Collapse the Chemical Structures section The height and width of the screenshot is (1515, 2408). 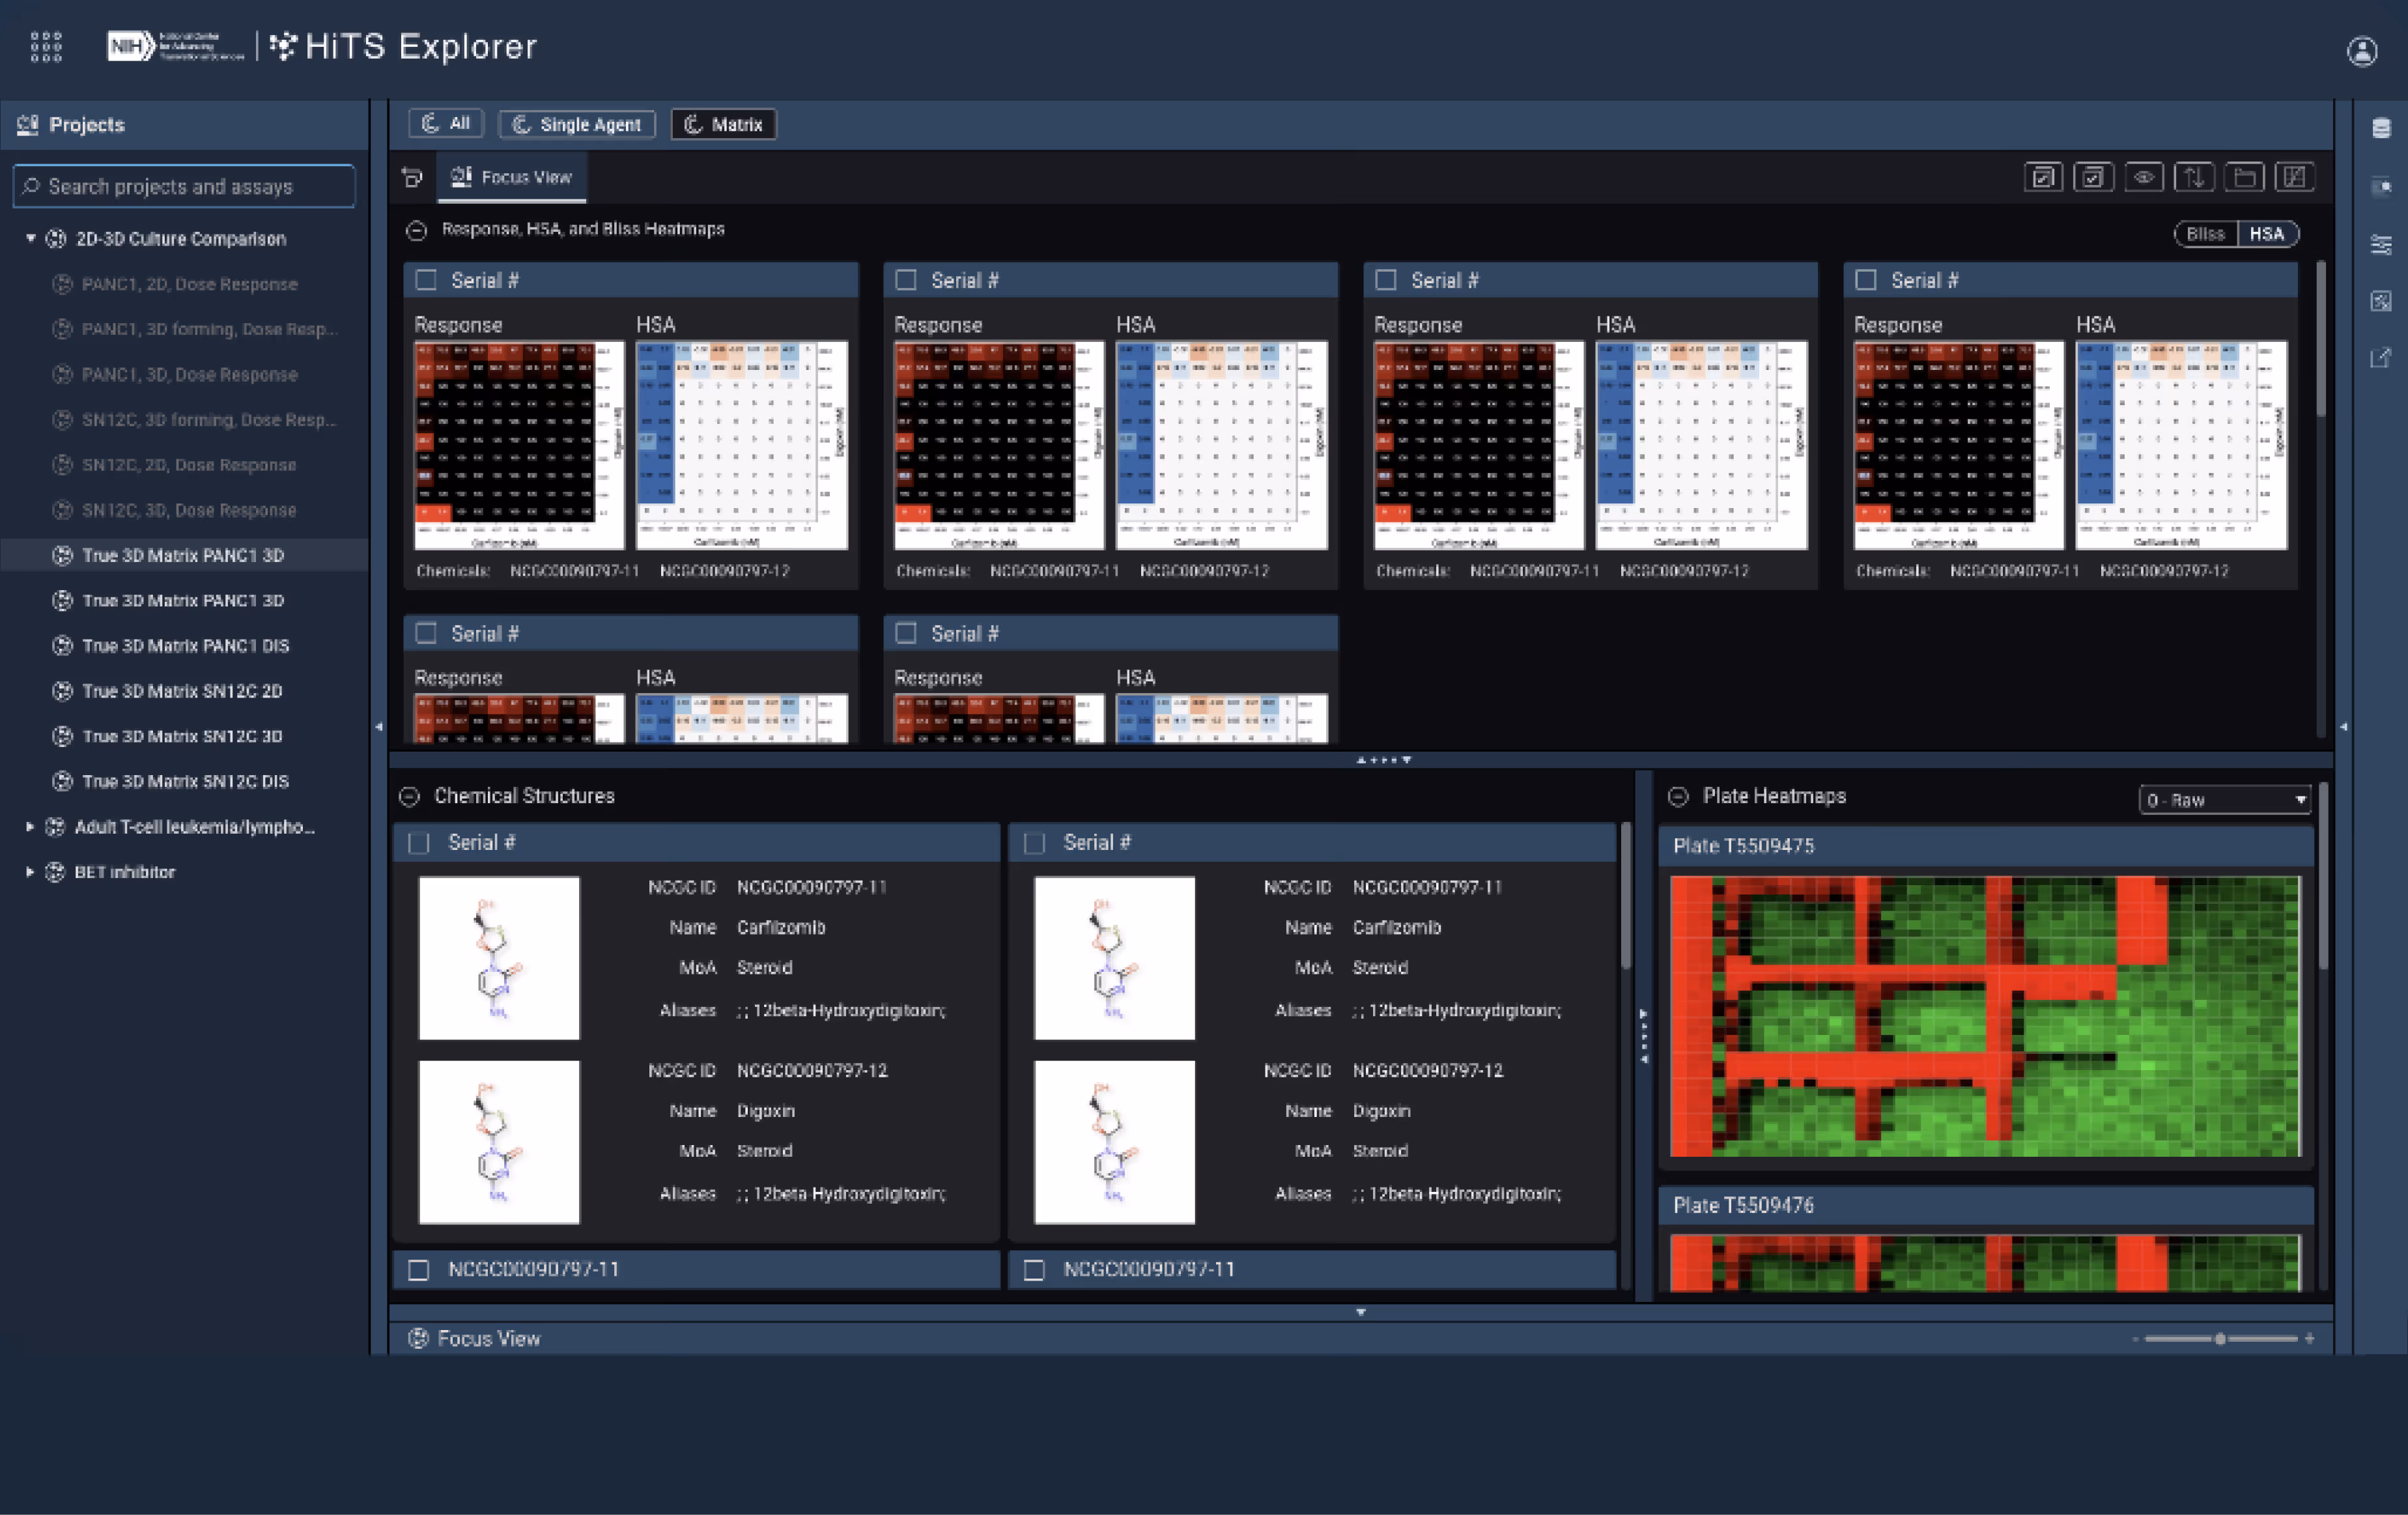coord(409,797)
